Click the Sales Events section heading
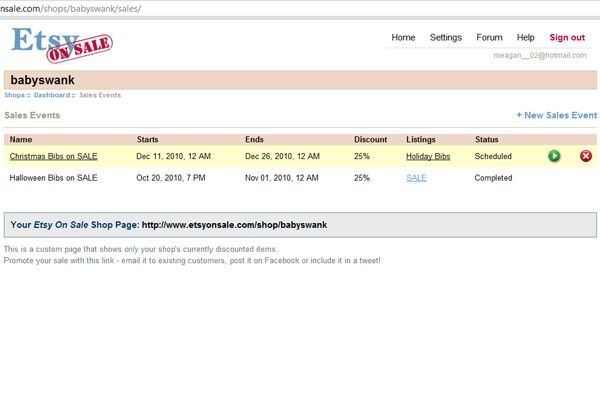Screen dimensions: 600x400 click(32, 115)
